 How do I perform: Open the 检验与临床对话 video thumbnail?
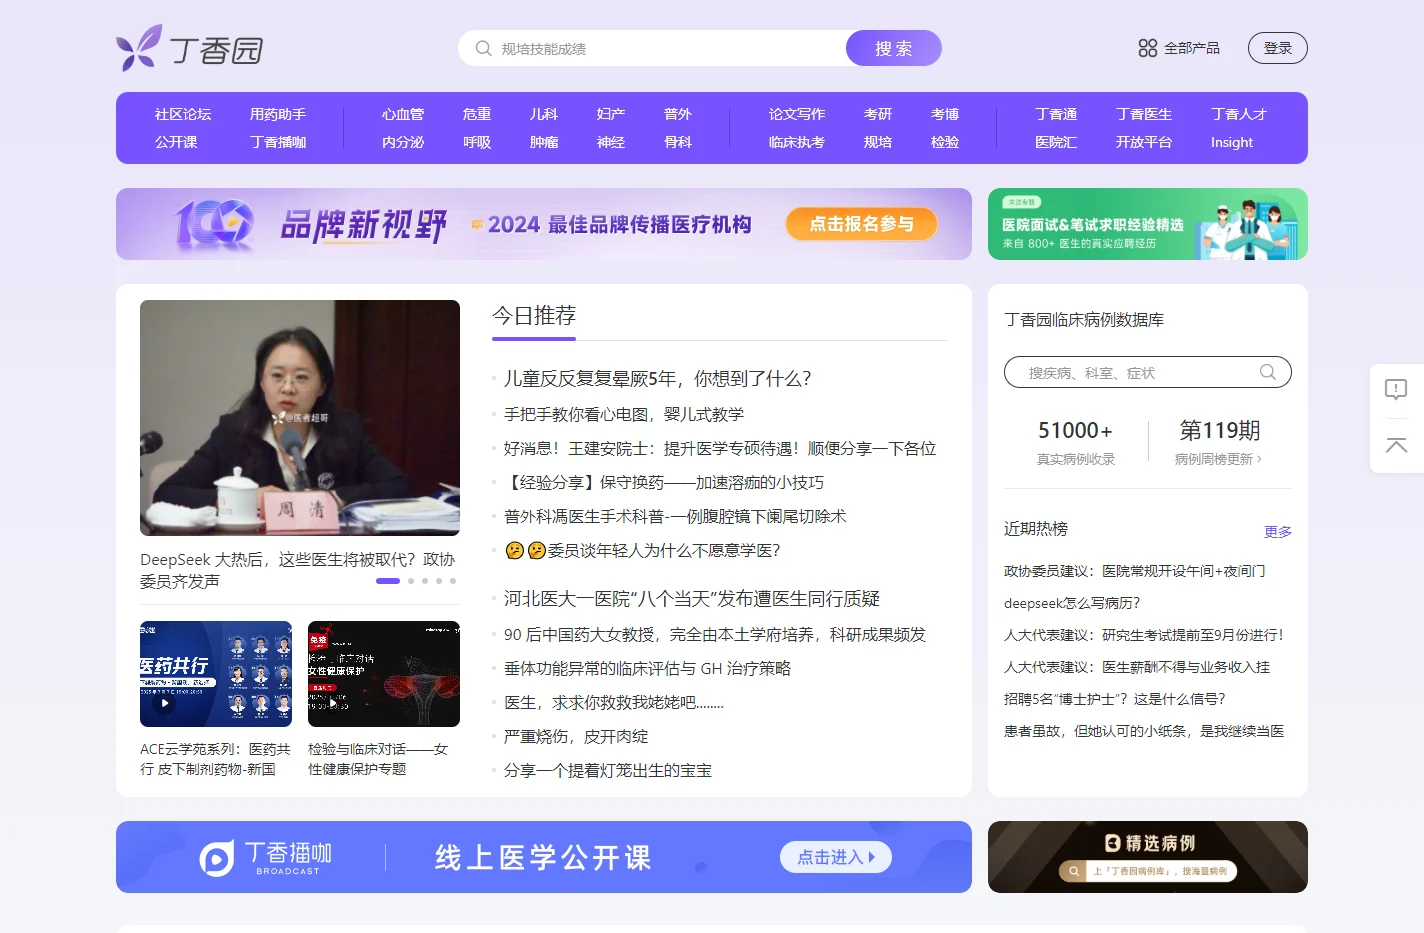pos(384,674)
